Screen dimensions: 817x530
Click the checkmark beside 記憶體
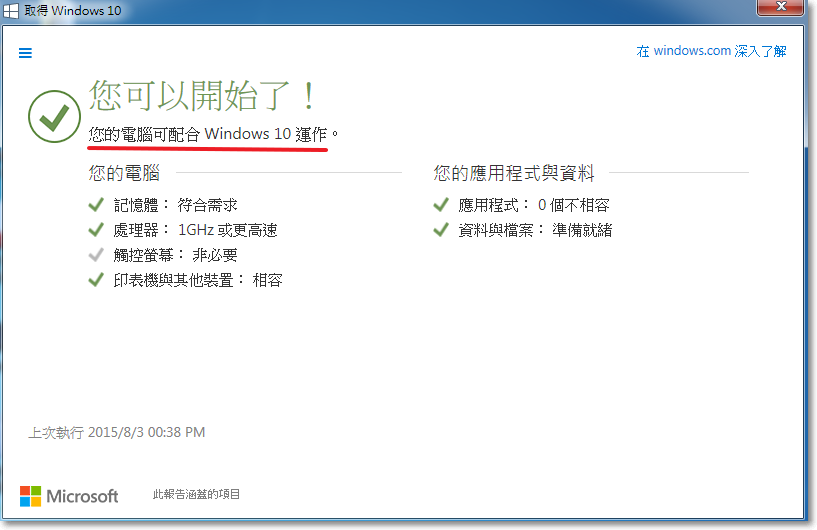pyautogui.click(x=96, y=205)
